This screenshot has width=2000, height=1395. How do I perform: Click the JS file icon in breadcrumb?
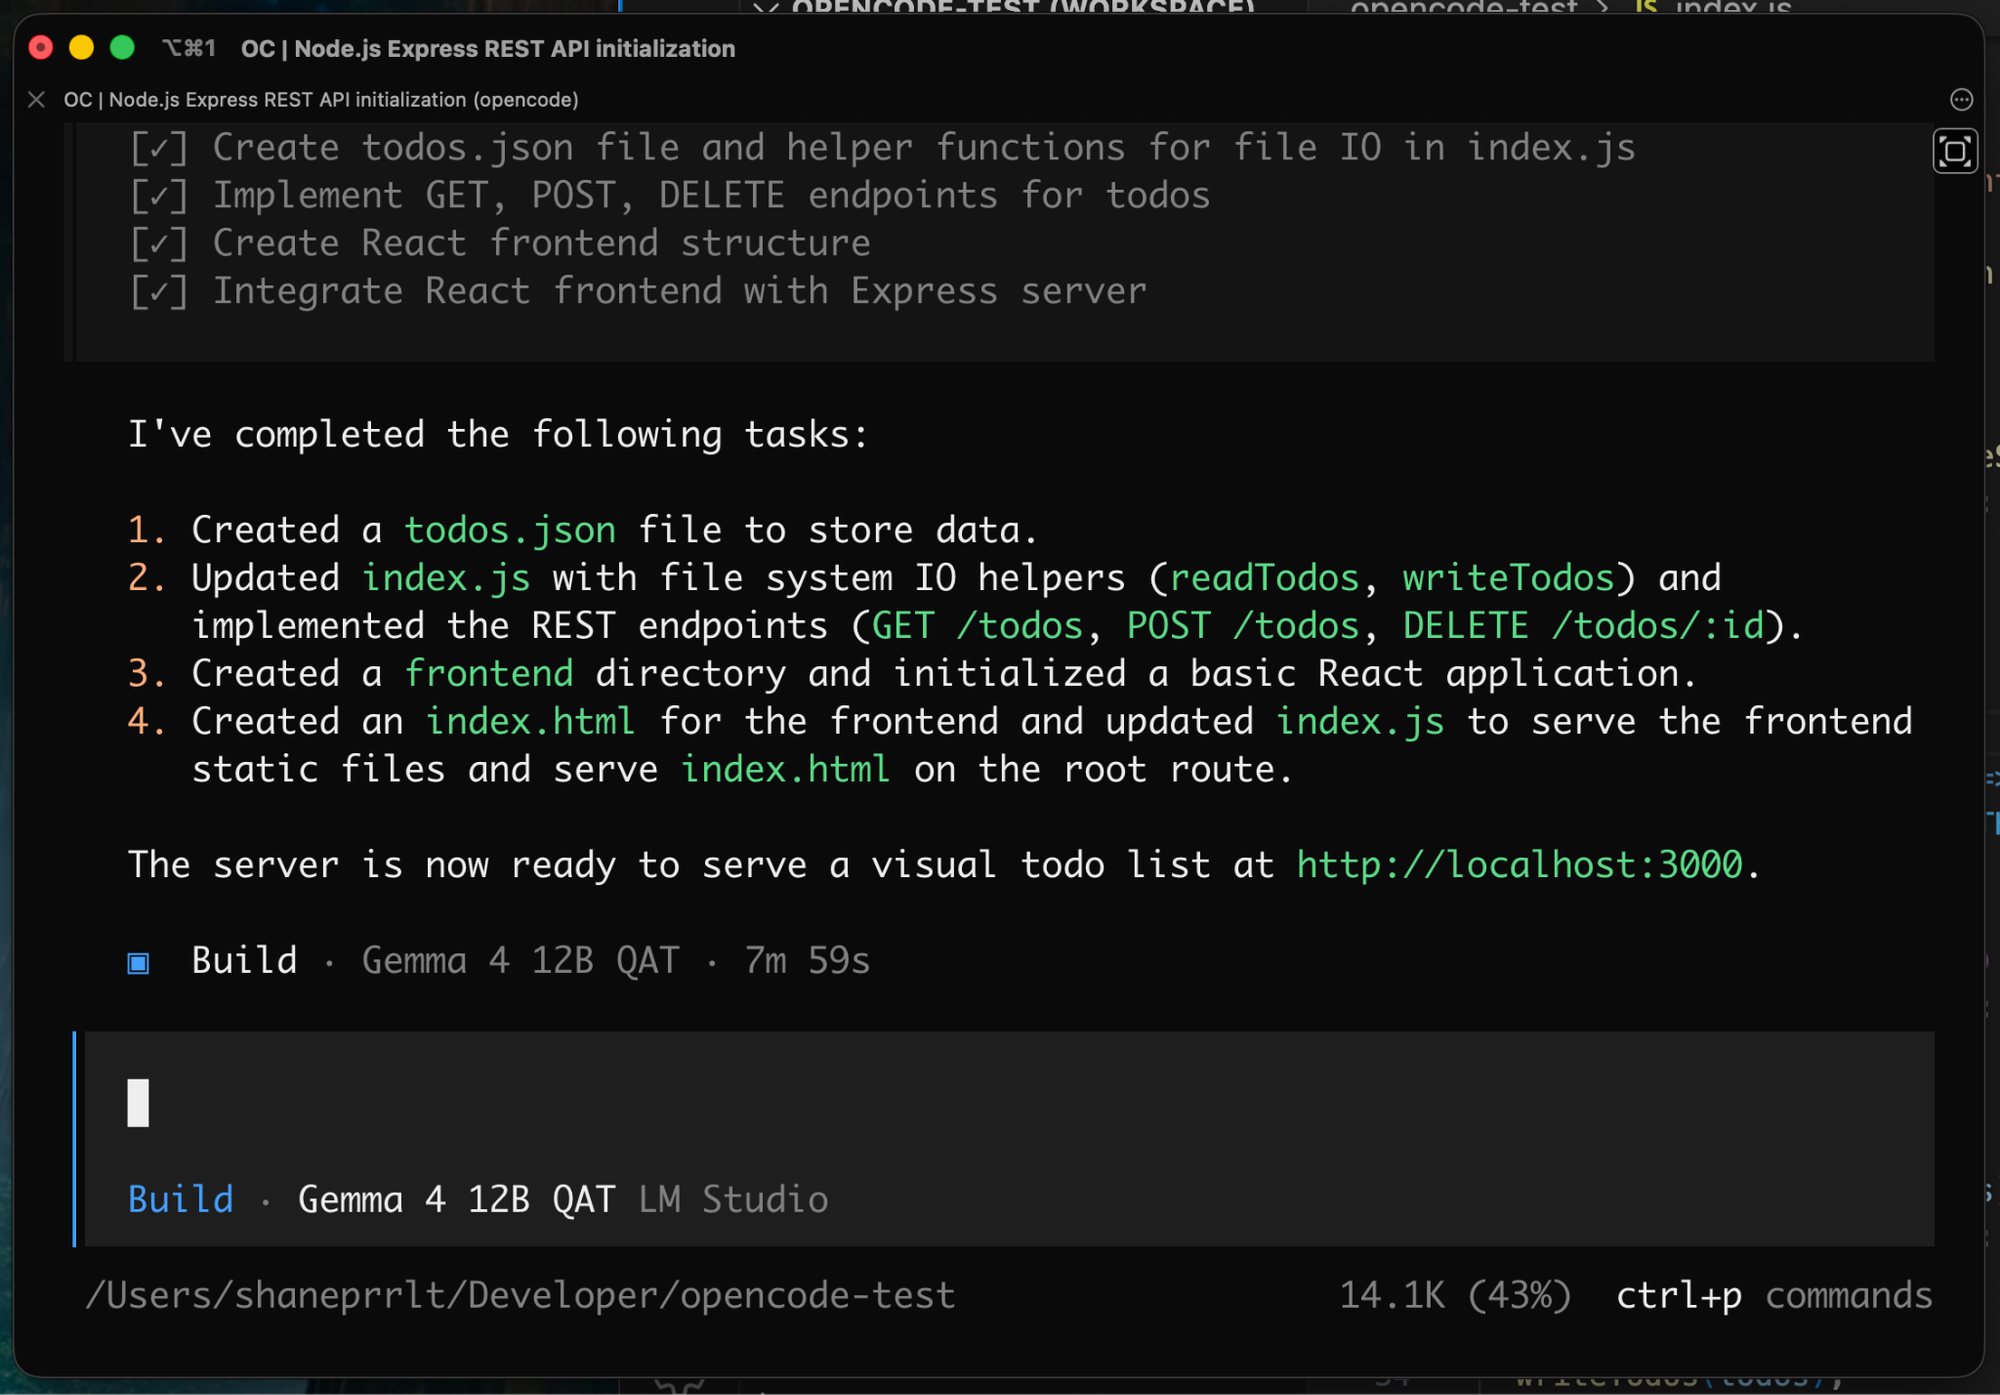click(x=1646, y=7)
